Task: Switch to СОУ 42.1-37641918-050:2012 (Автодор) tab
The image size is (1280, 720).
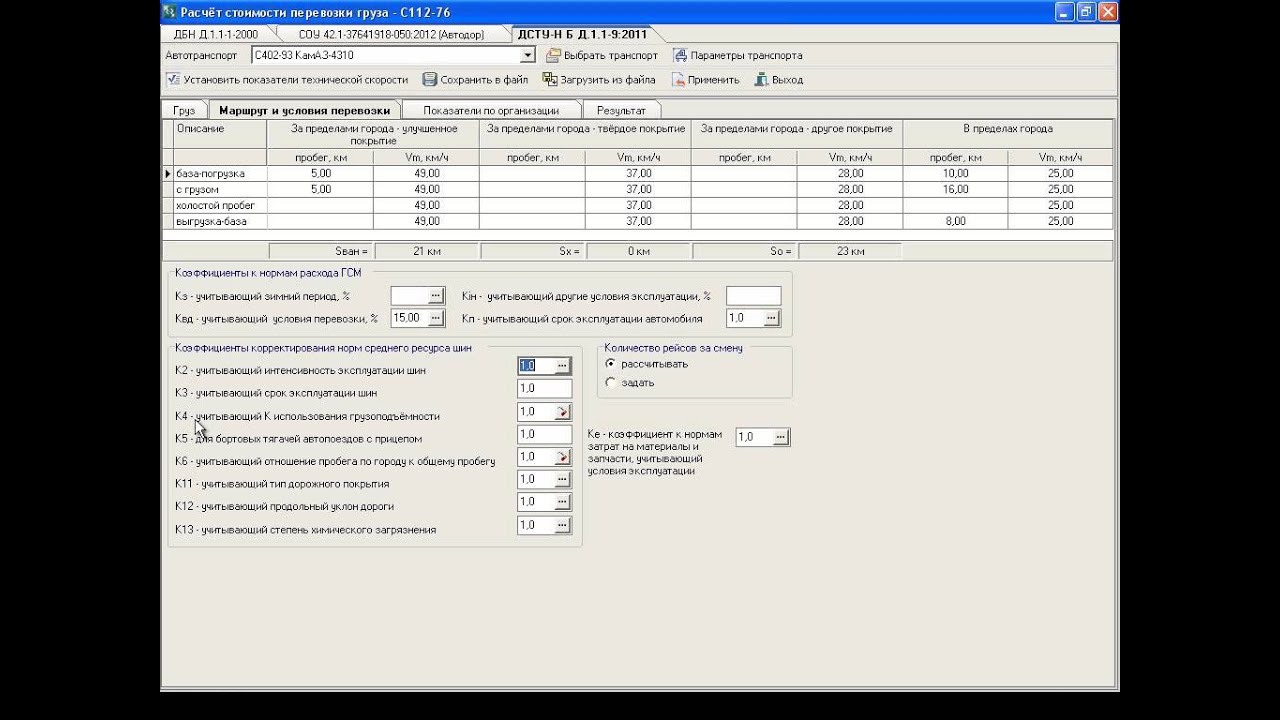Action: pos(391,34)
